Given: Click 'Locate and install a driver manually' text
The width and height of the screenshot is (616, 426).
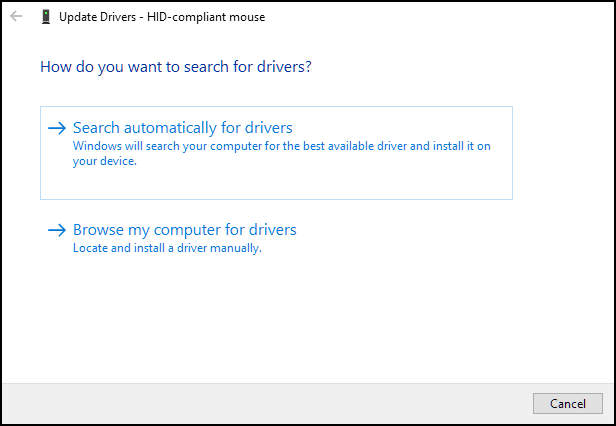Looking at the screenshot, I should [x=166, y=248].
